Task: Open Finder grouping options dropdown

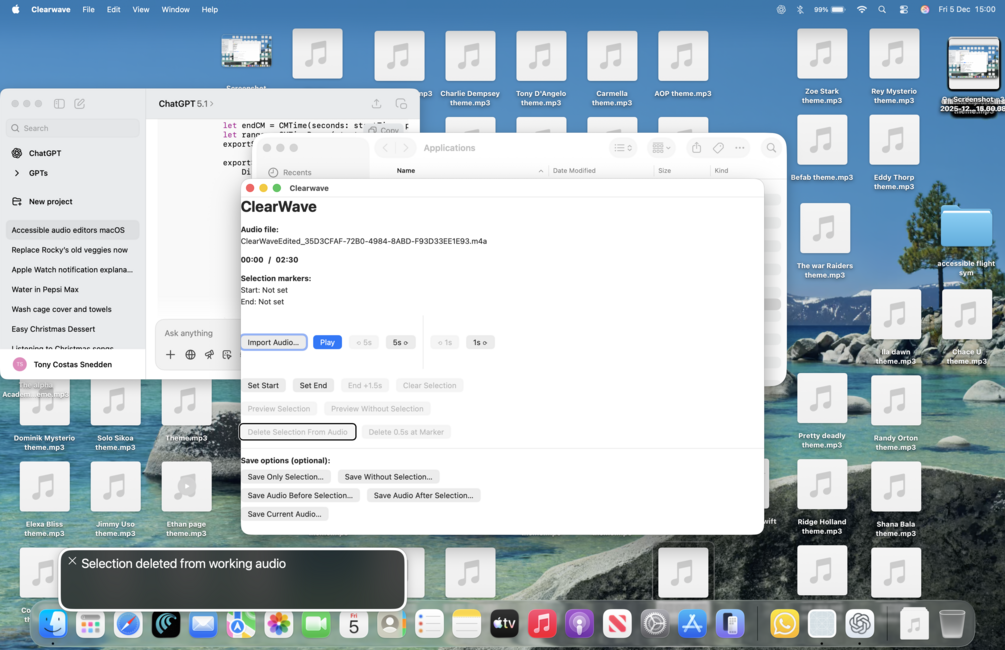Action: pyautogui.click(x=661, y=147)
